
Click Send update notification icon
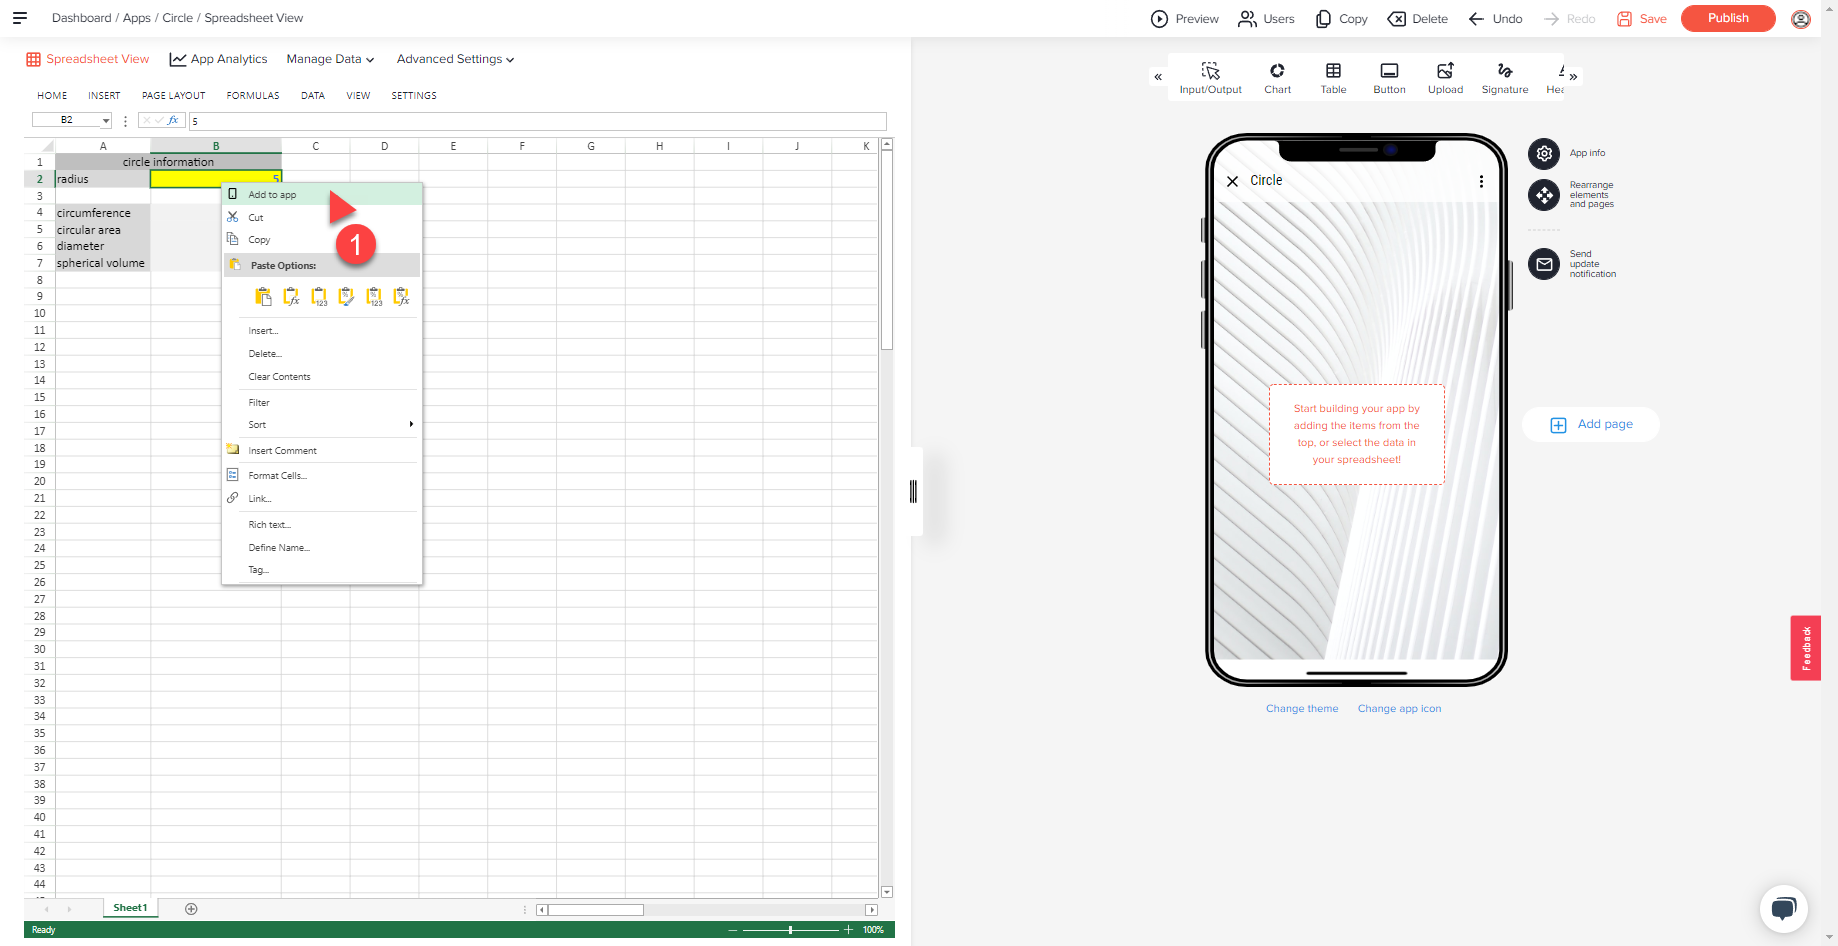1544,264
